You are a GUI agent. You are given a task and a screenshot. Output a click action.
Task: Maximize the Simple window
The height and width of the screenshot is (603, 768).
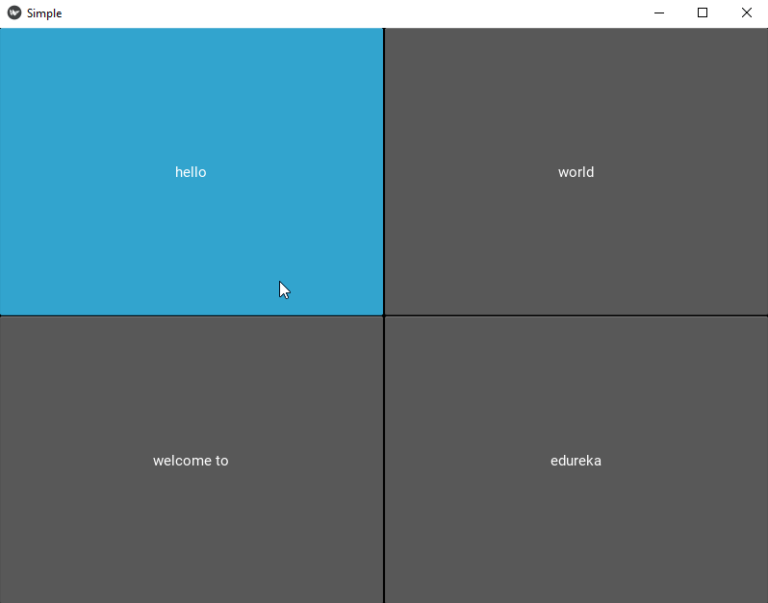703,13
